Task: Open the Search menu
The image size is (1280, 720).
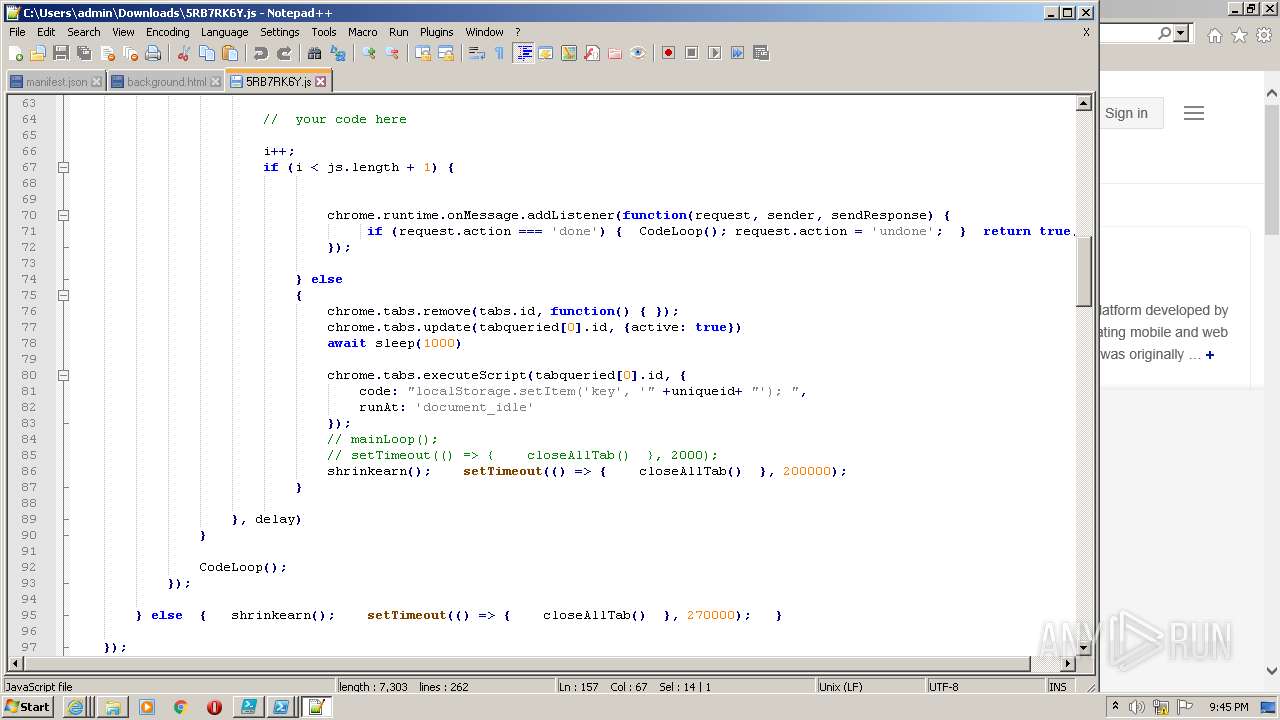Action: click(84, 32)
